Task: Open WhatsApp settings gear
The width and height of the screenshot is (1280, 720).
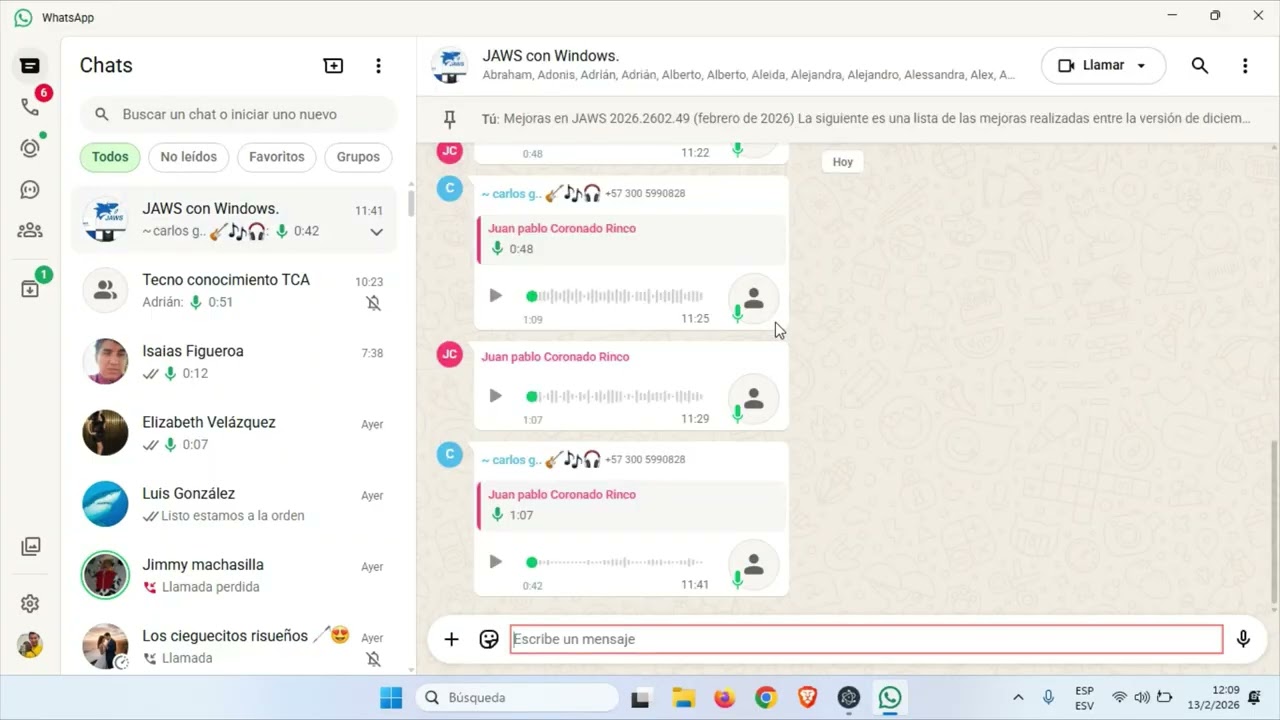Action: [x=30, y=604]
